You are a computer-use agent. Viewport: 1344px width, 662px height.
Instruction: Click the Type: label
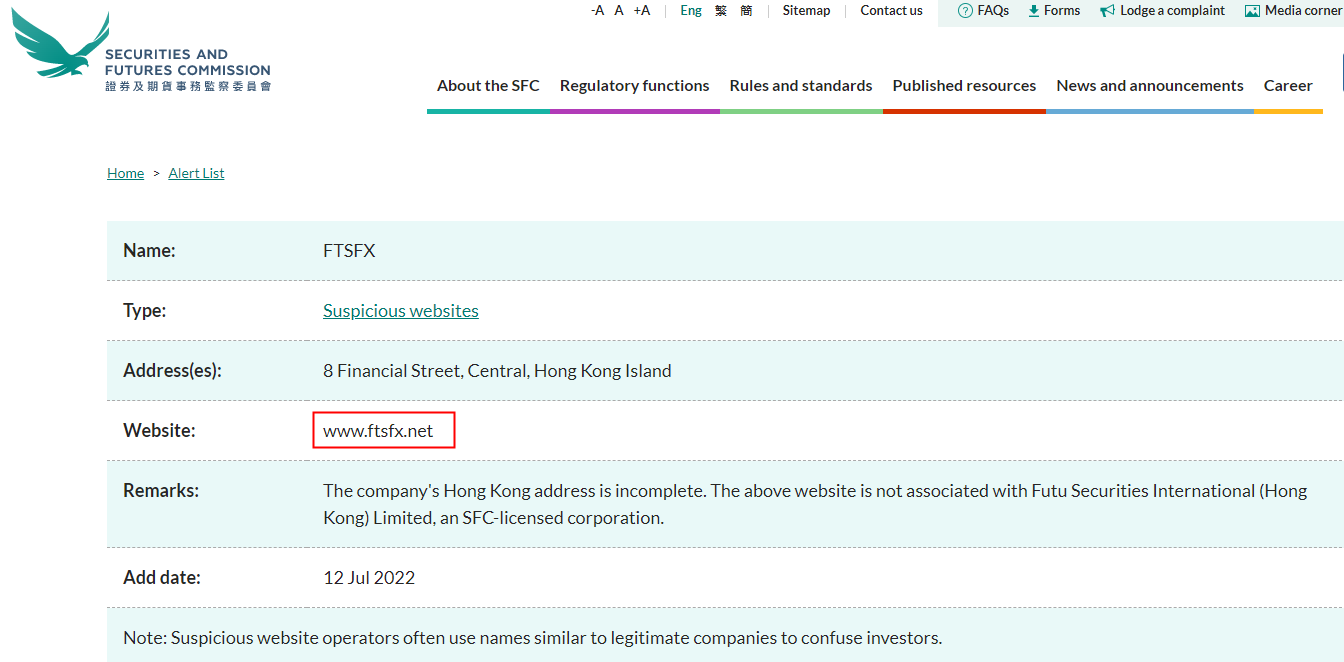click(x=144, y=311)
